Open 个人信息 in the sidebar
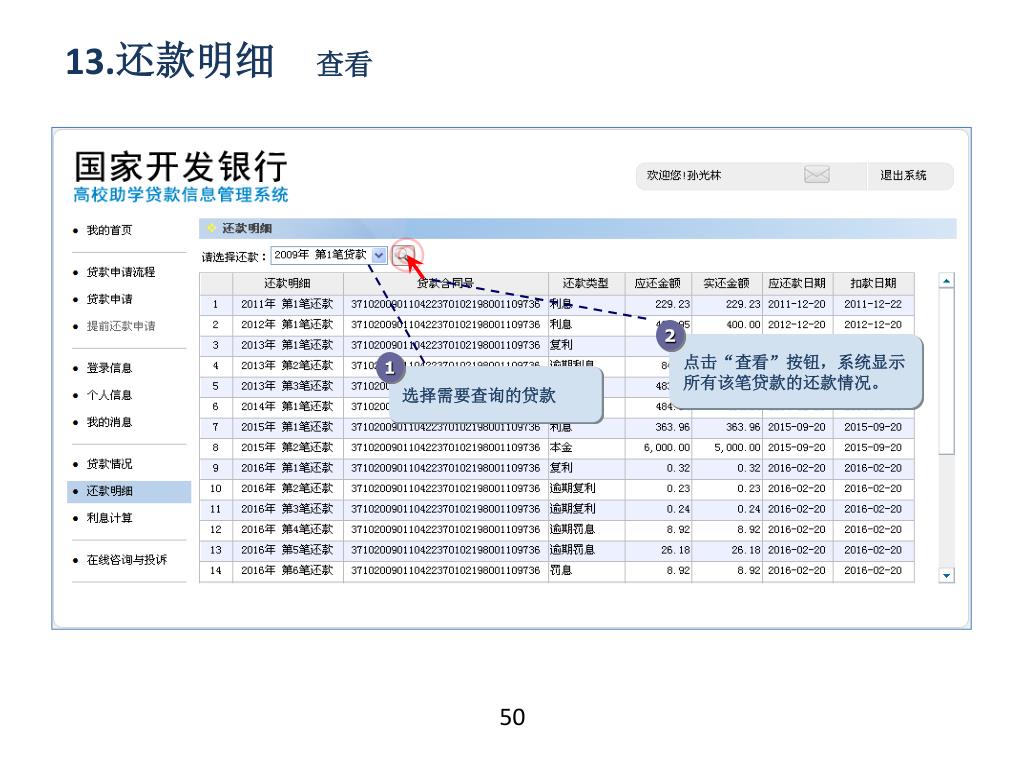Image resolution: width=1024 pixels, height=768 pixels. (109, 395)
